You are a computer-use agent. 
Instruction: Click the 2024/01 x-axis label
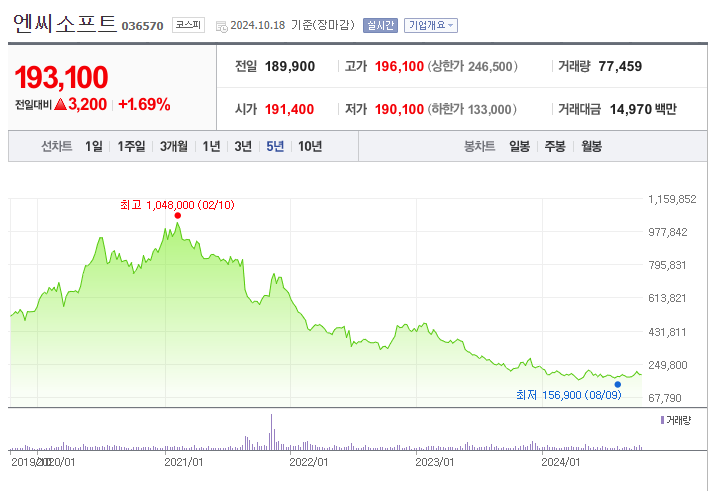pos(560,462)
